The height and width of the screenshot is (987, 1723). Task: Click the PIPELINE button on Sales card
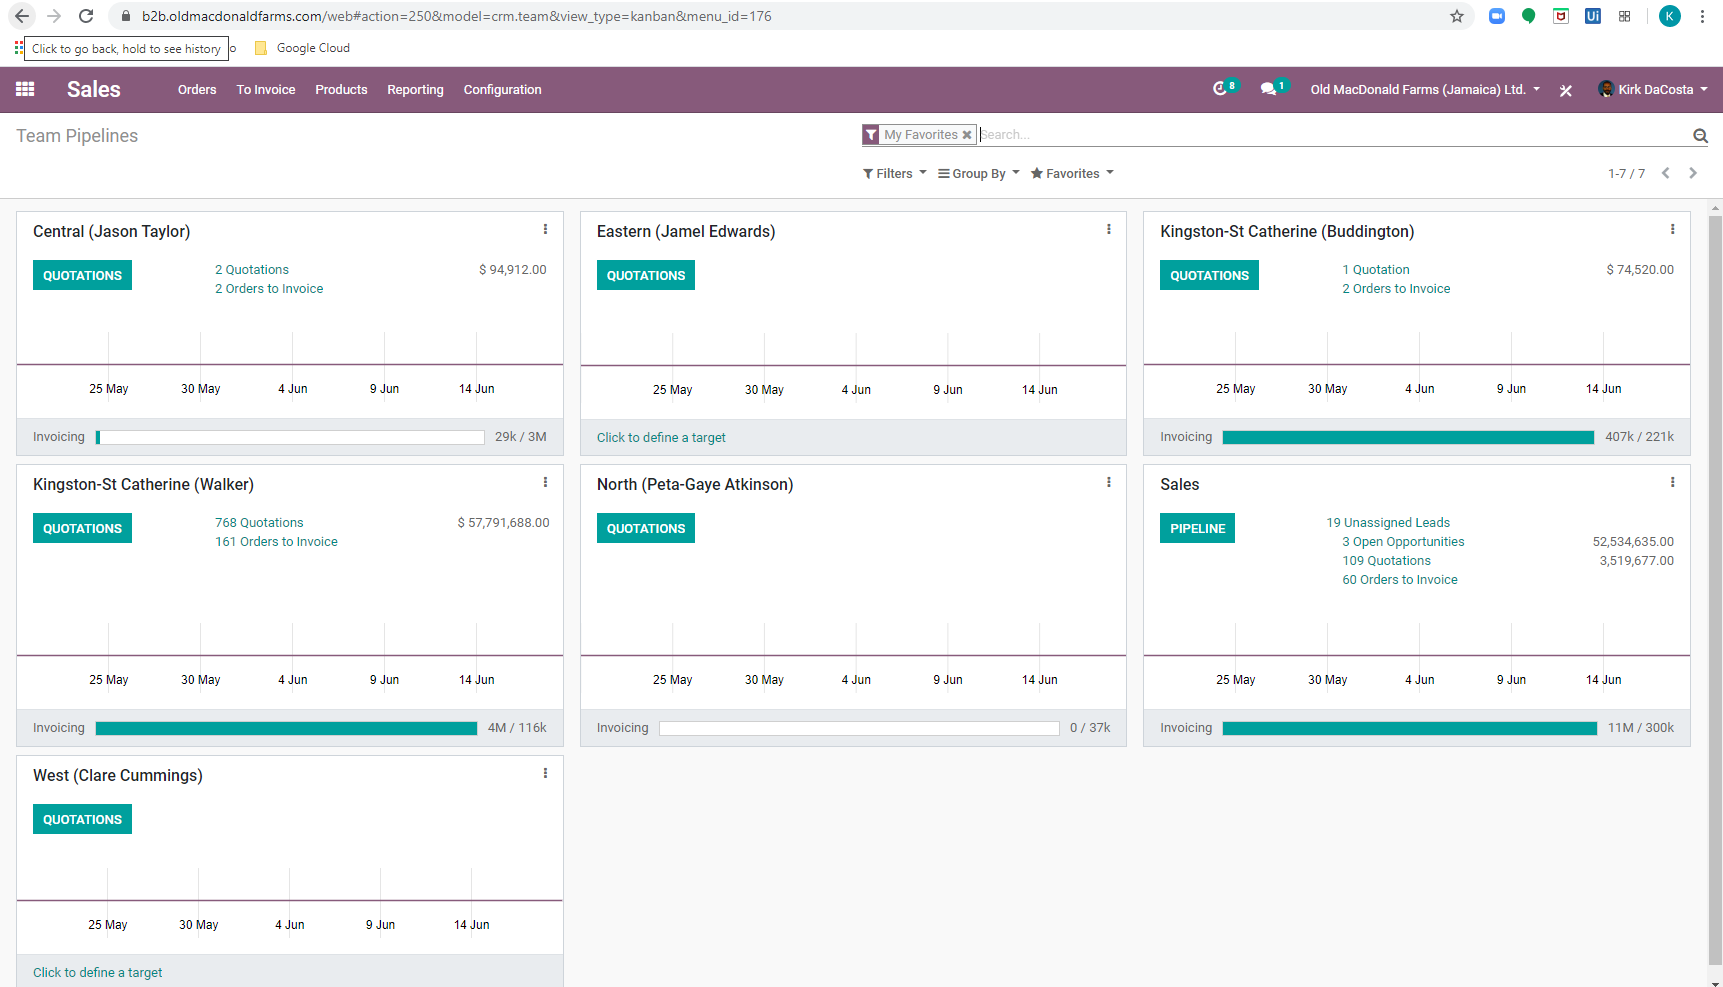[x=1197, y=529]
